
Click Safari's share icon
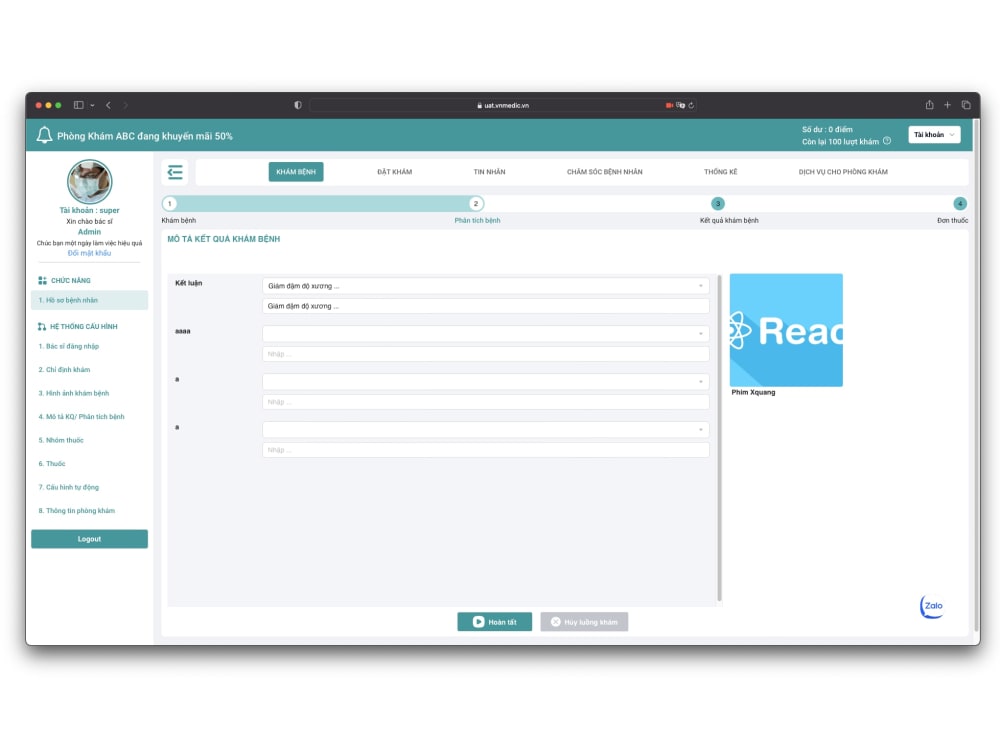[929, 105]
